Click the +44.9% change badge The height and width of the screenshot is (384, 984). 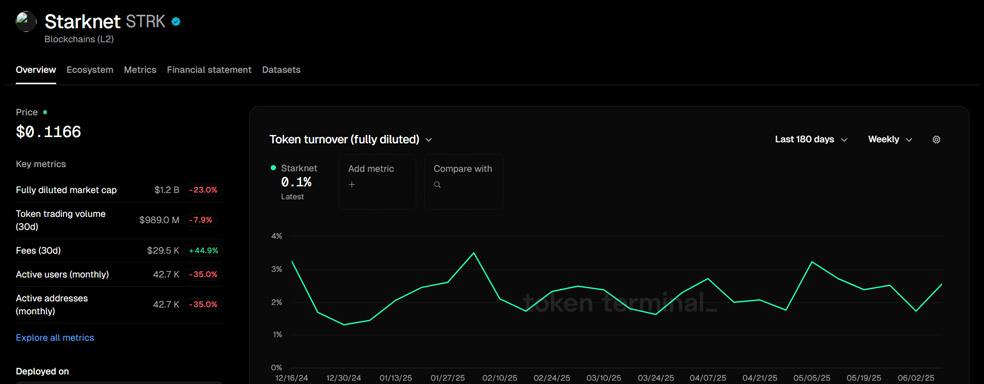(203, 250)
